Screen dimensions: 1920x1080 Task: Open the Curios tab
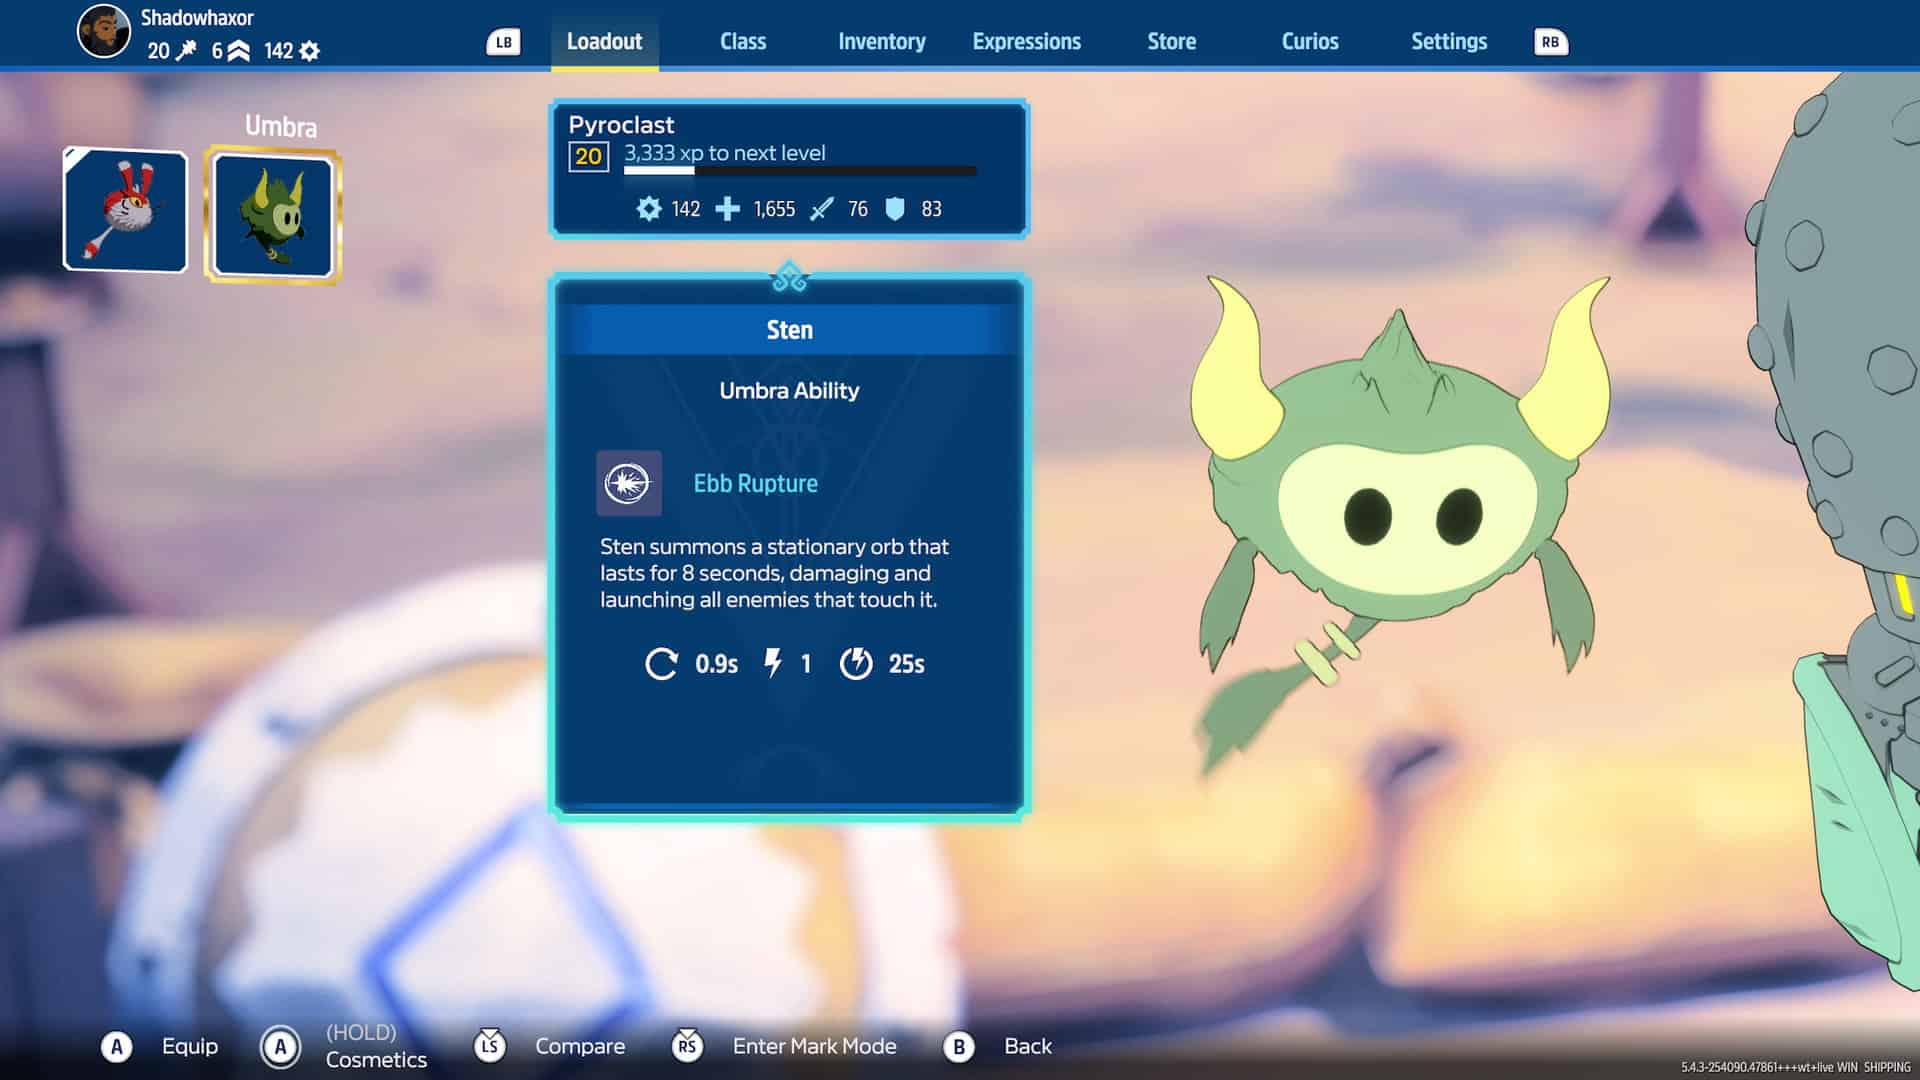tap(1309, 42)
